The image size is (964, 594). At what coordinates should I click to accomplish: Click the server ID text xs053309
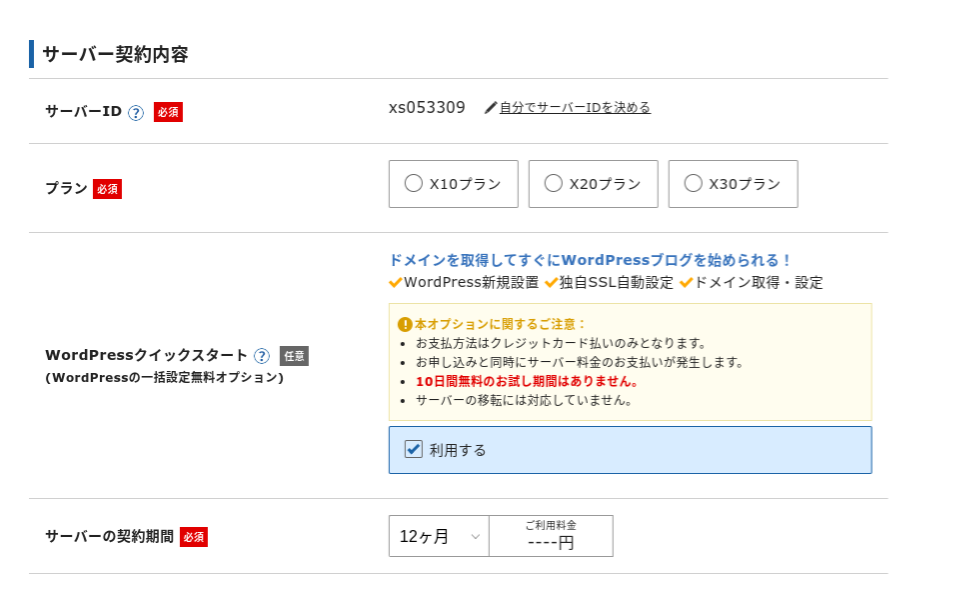[427, 108]
